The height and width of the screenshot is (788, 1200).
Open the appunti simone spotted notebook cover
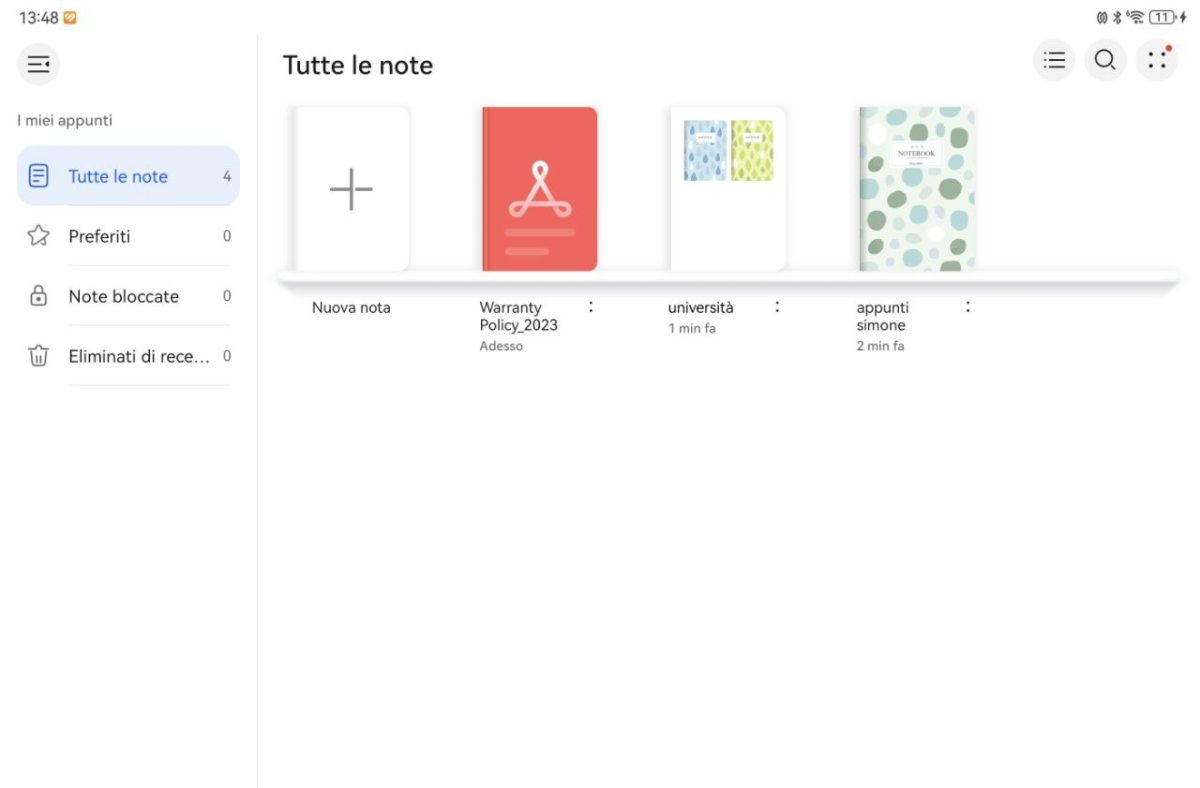tap(917, 189)
